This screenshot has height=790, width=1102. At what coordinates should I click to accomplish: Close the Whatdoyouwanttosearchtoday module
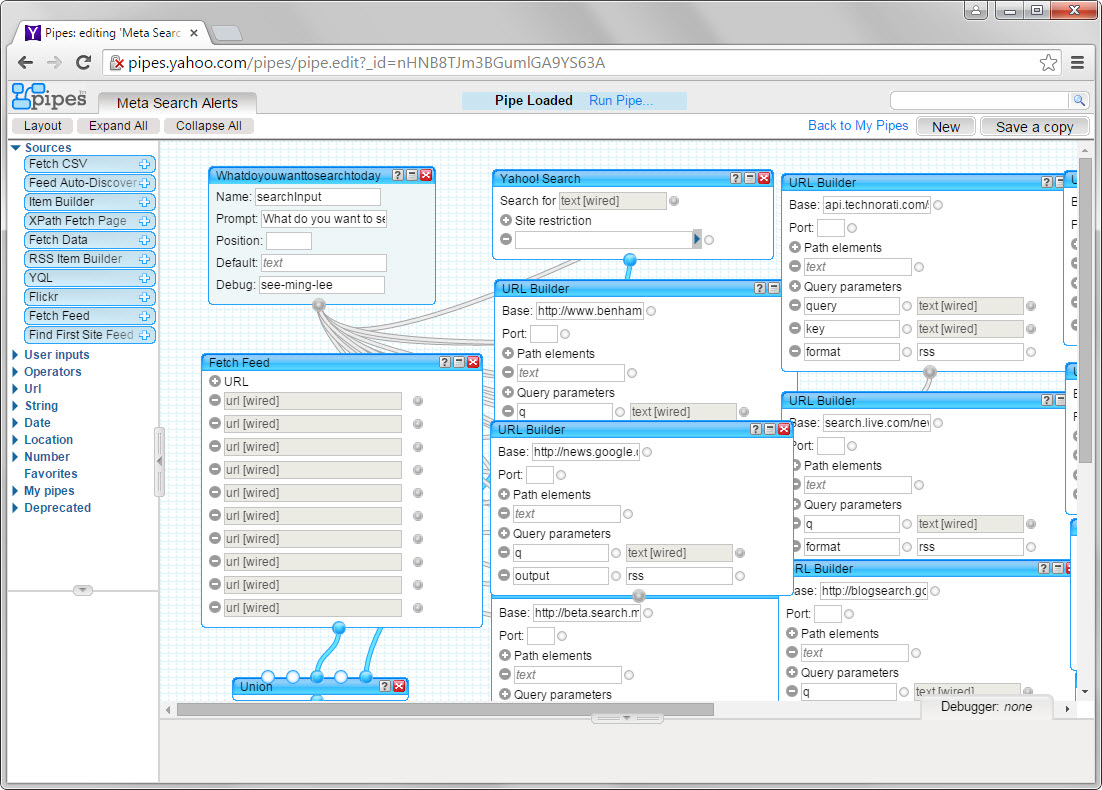[426, 175]
